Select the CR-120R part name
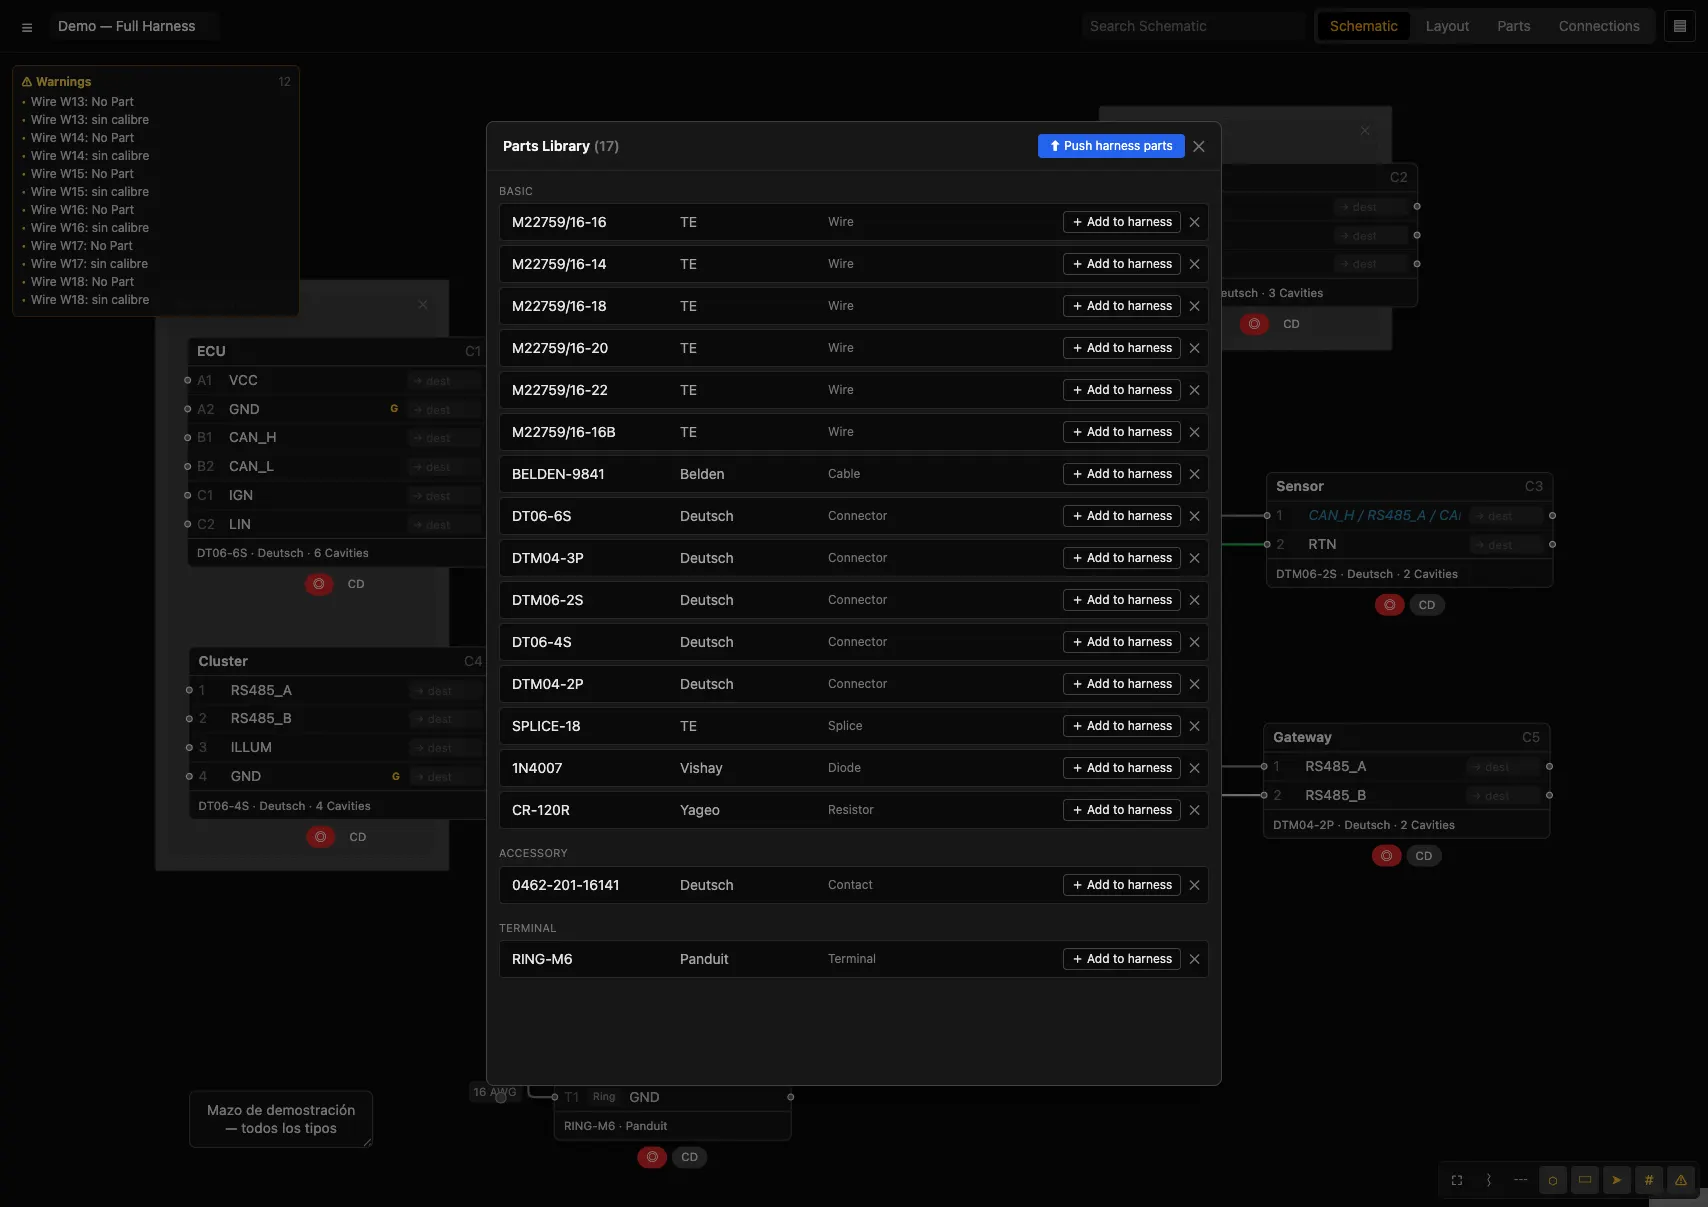Image resolution: width=1708 pixels, height=1207 pixels. (x=541, y=810)
